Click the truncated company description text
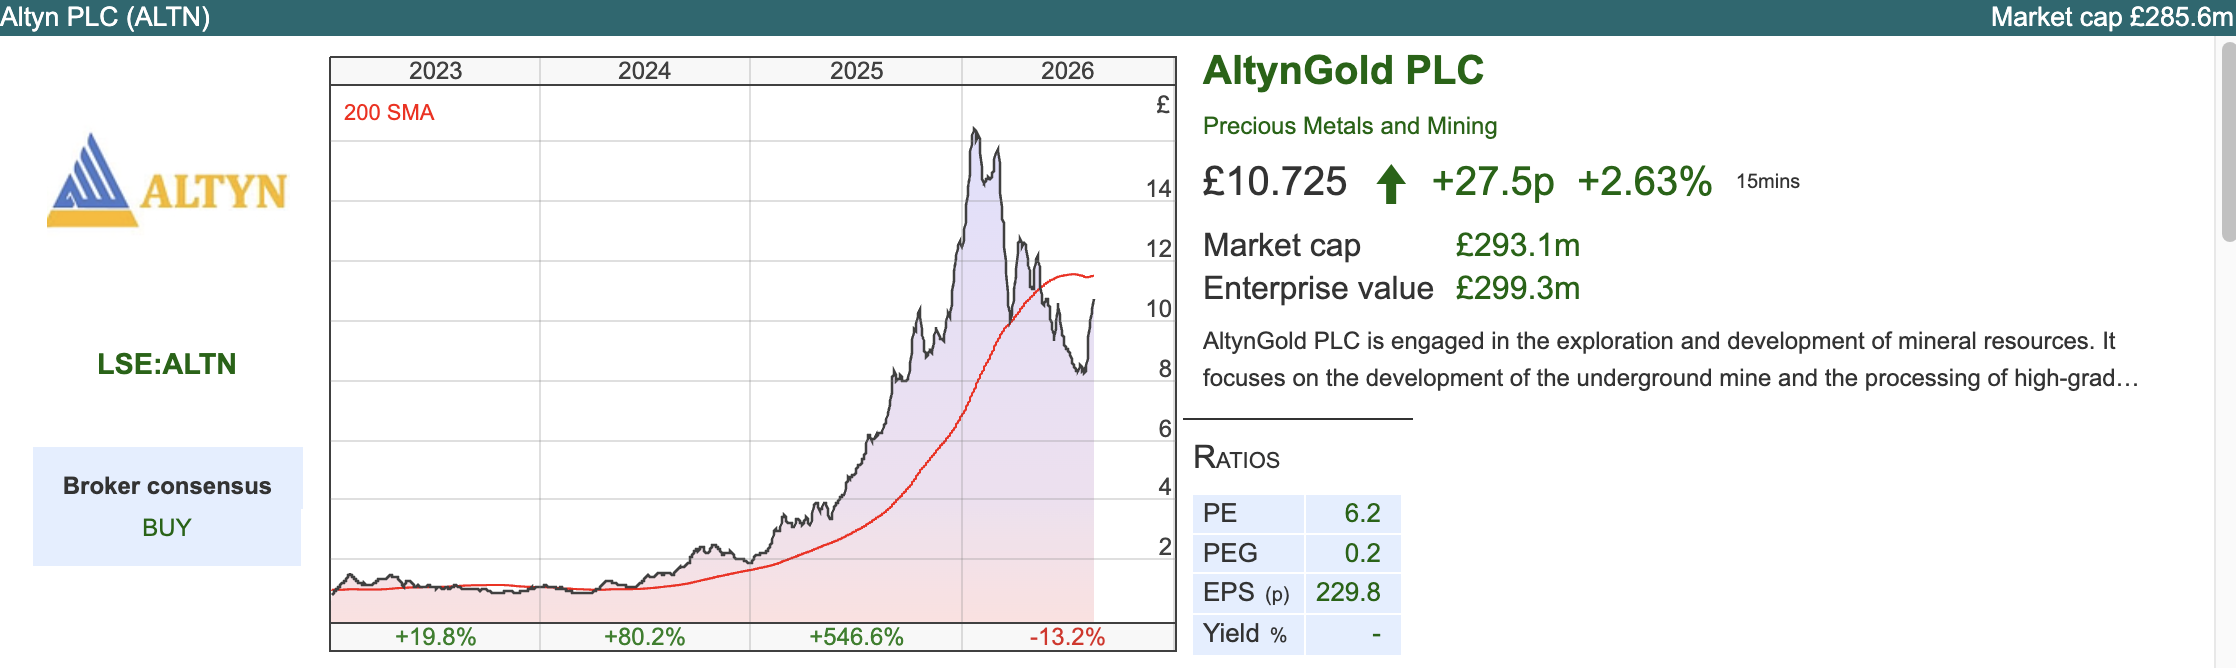Viewport: 2236px width, 668px height. point(1670,360)
